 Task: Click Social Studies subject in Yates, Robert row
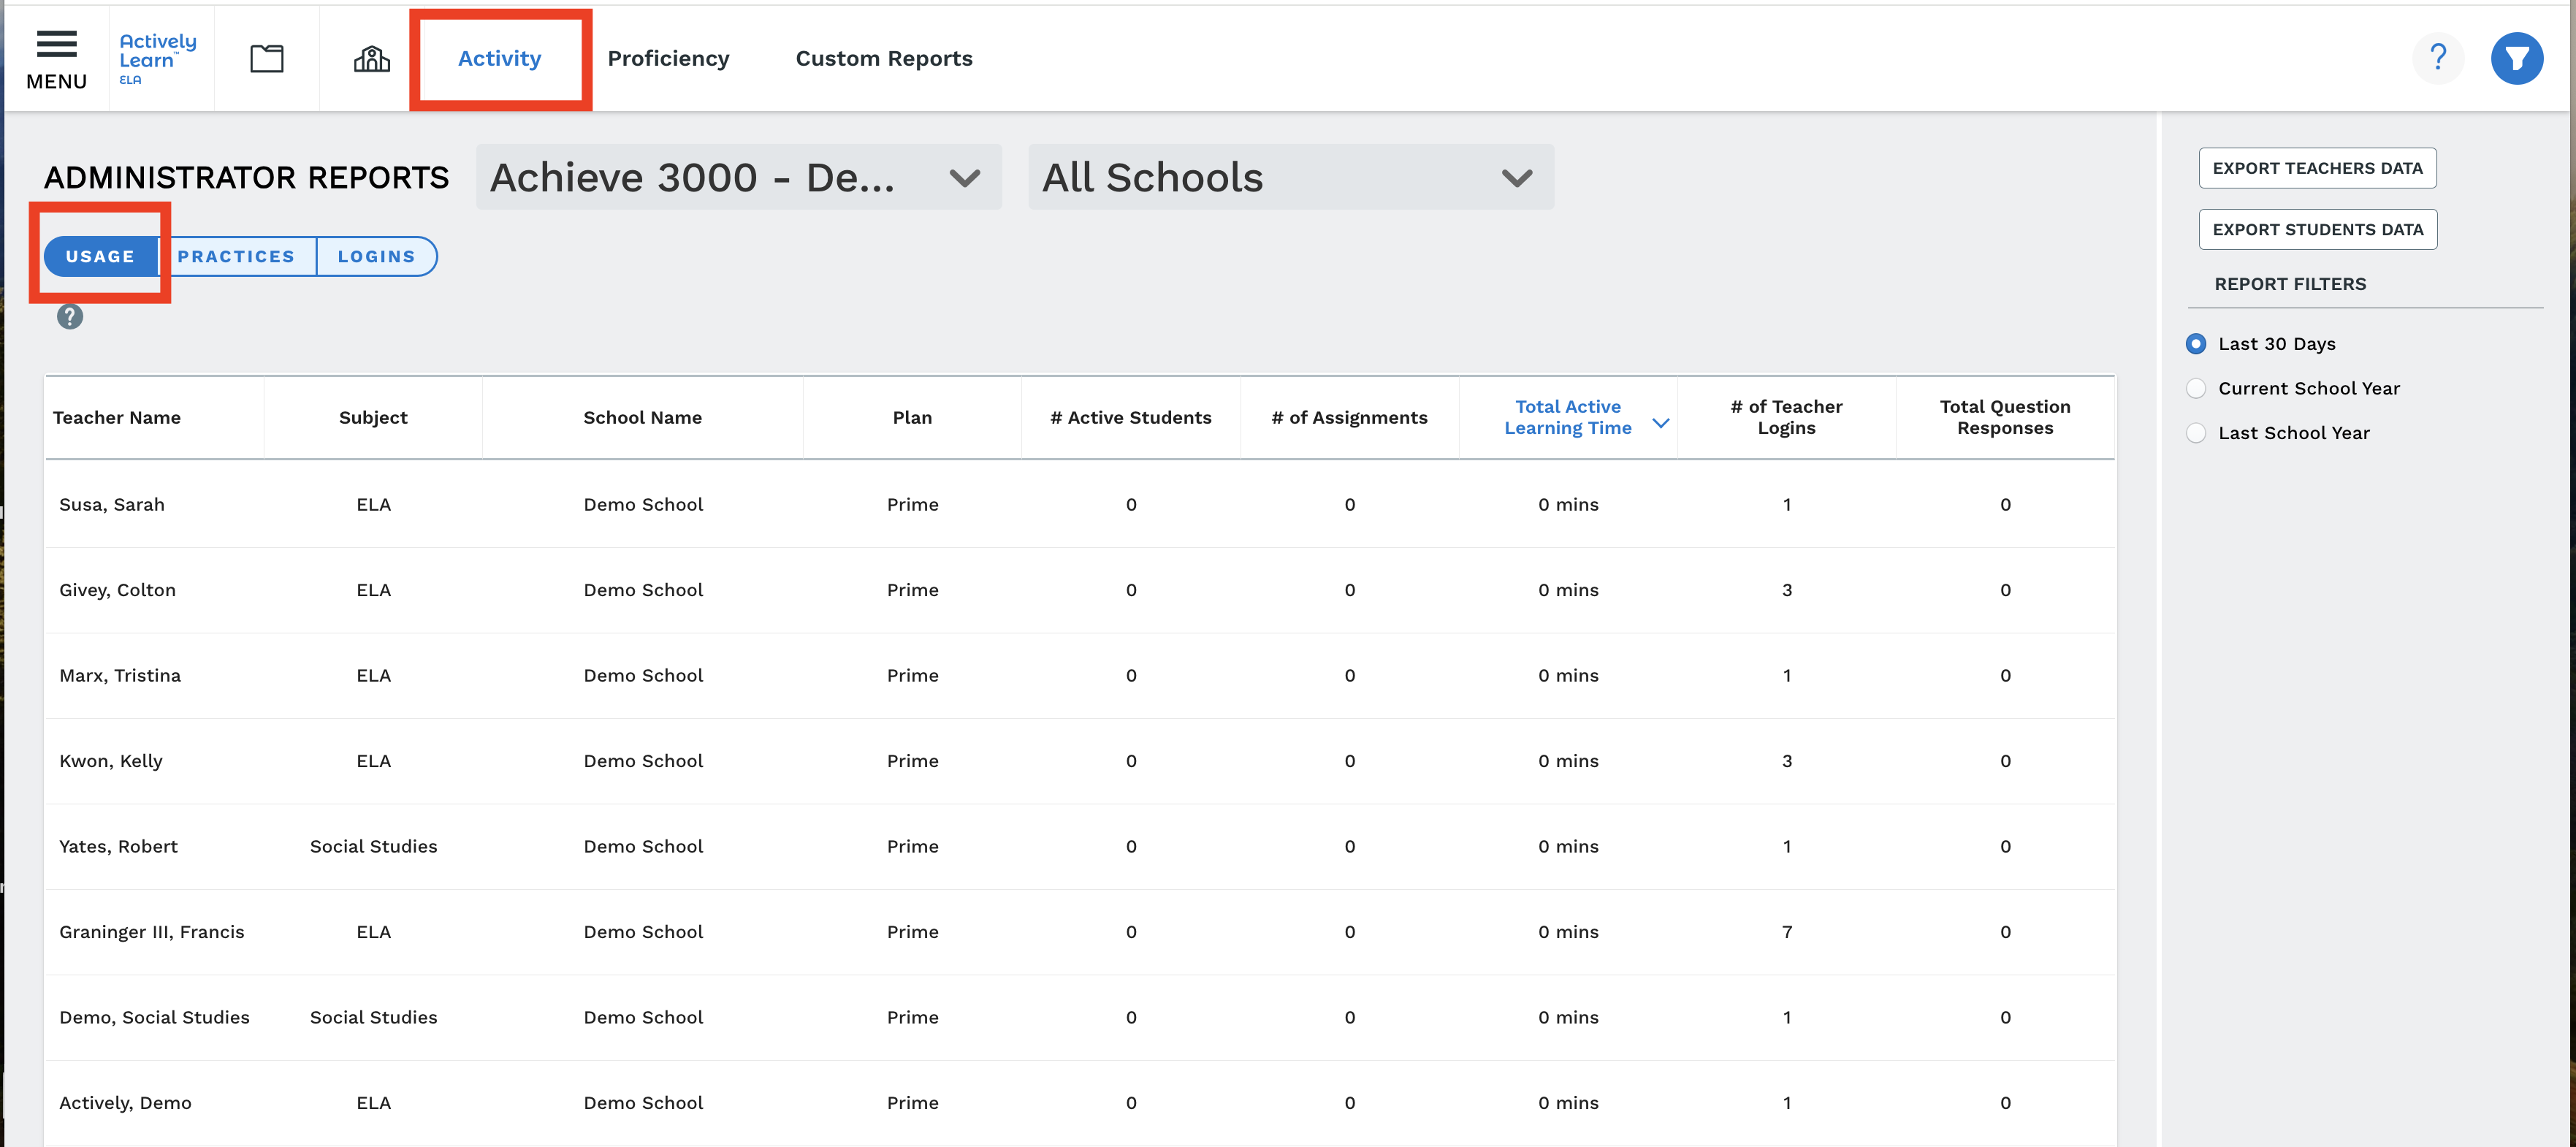373,846
